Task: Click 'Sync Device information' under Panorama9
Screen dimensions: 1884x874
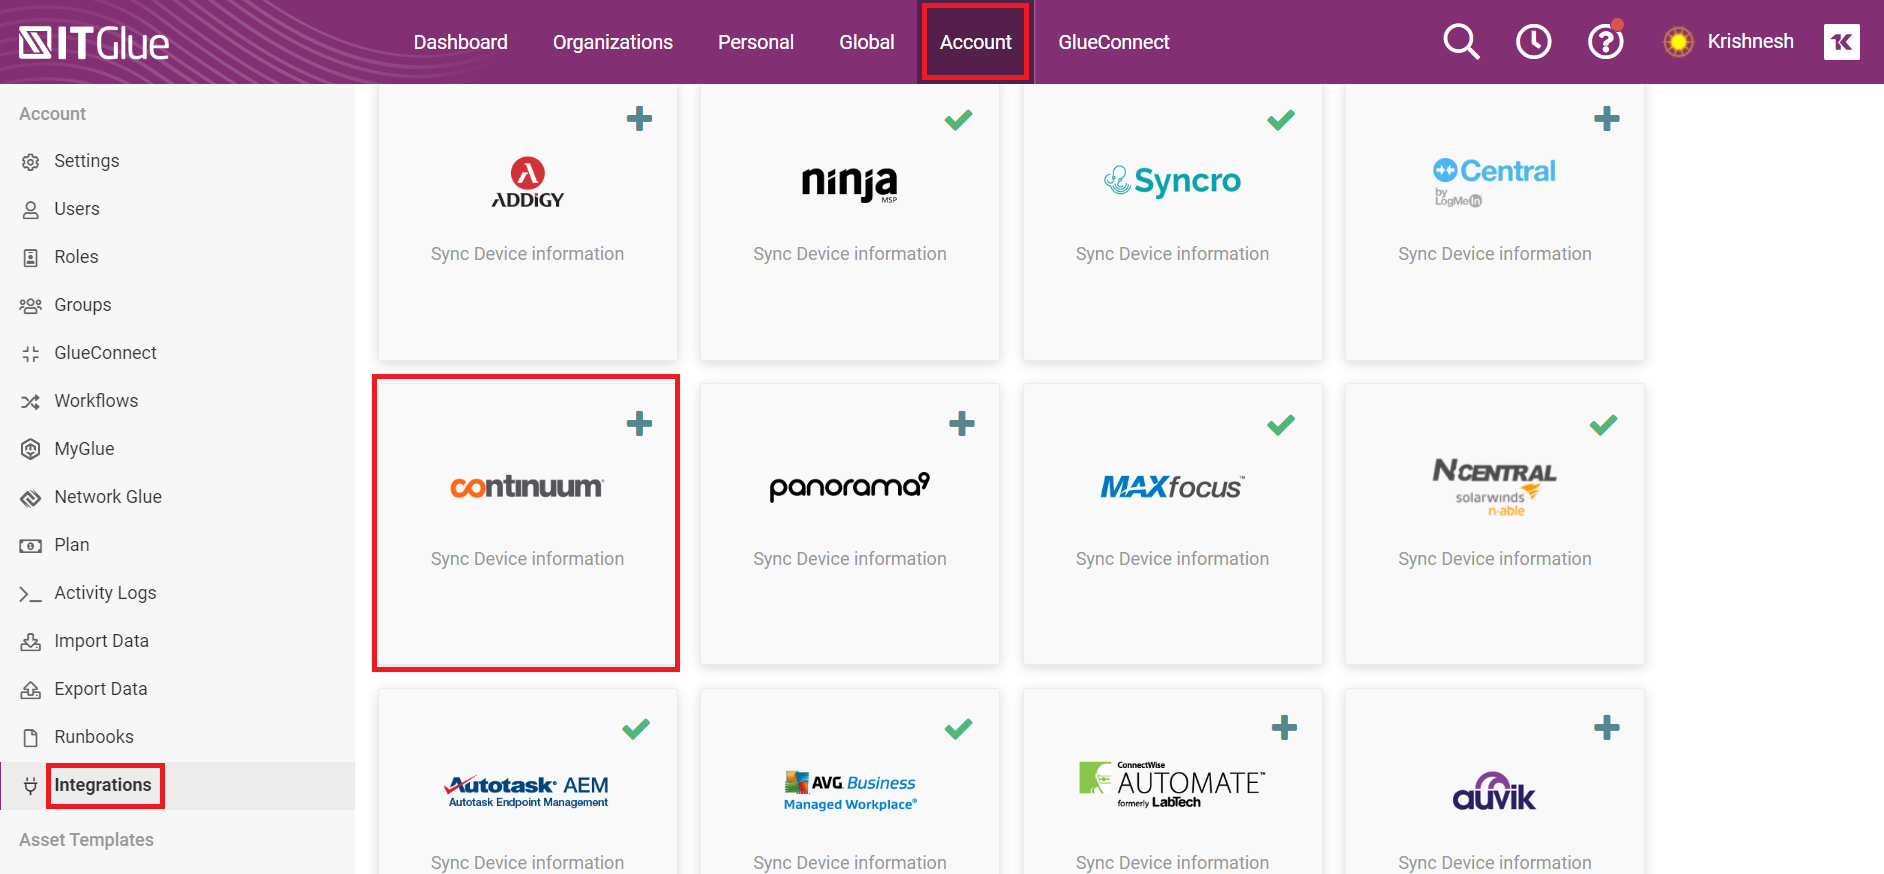Action: tap(850, 559)
